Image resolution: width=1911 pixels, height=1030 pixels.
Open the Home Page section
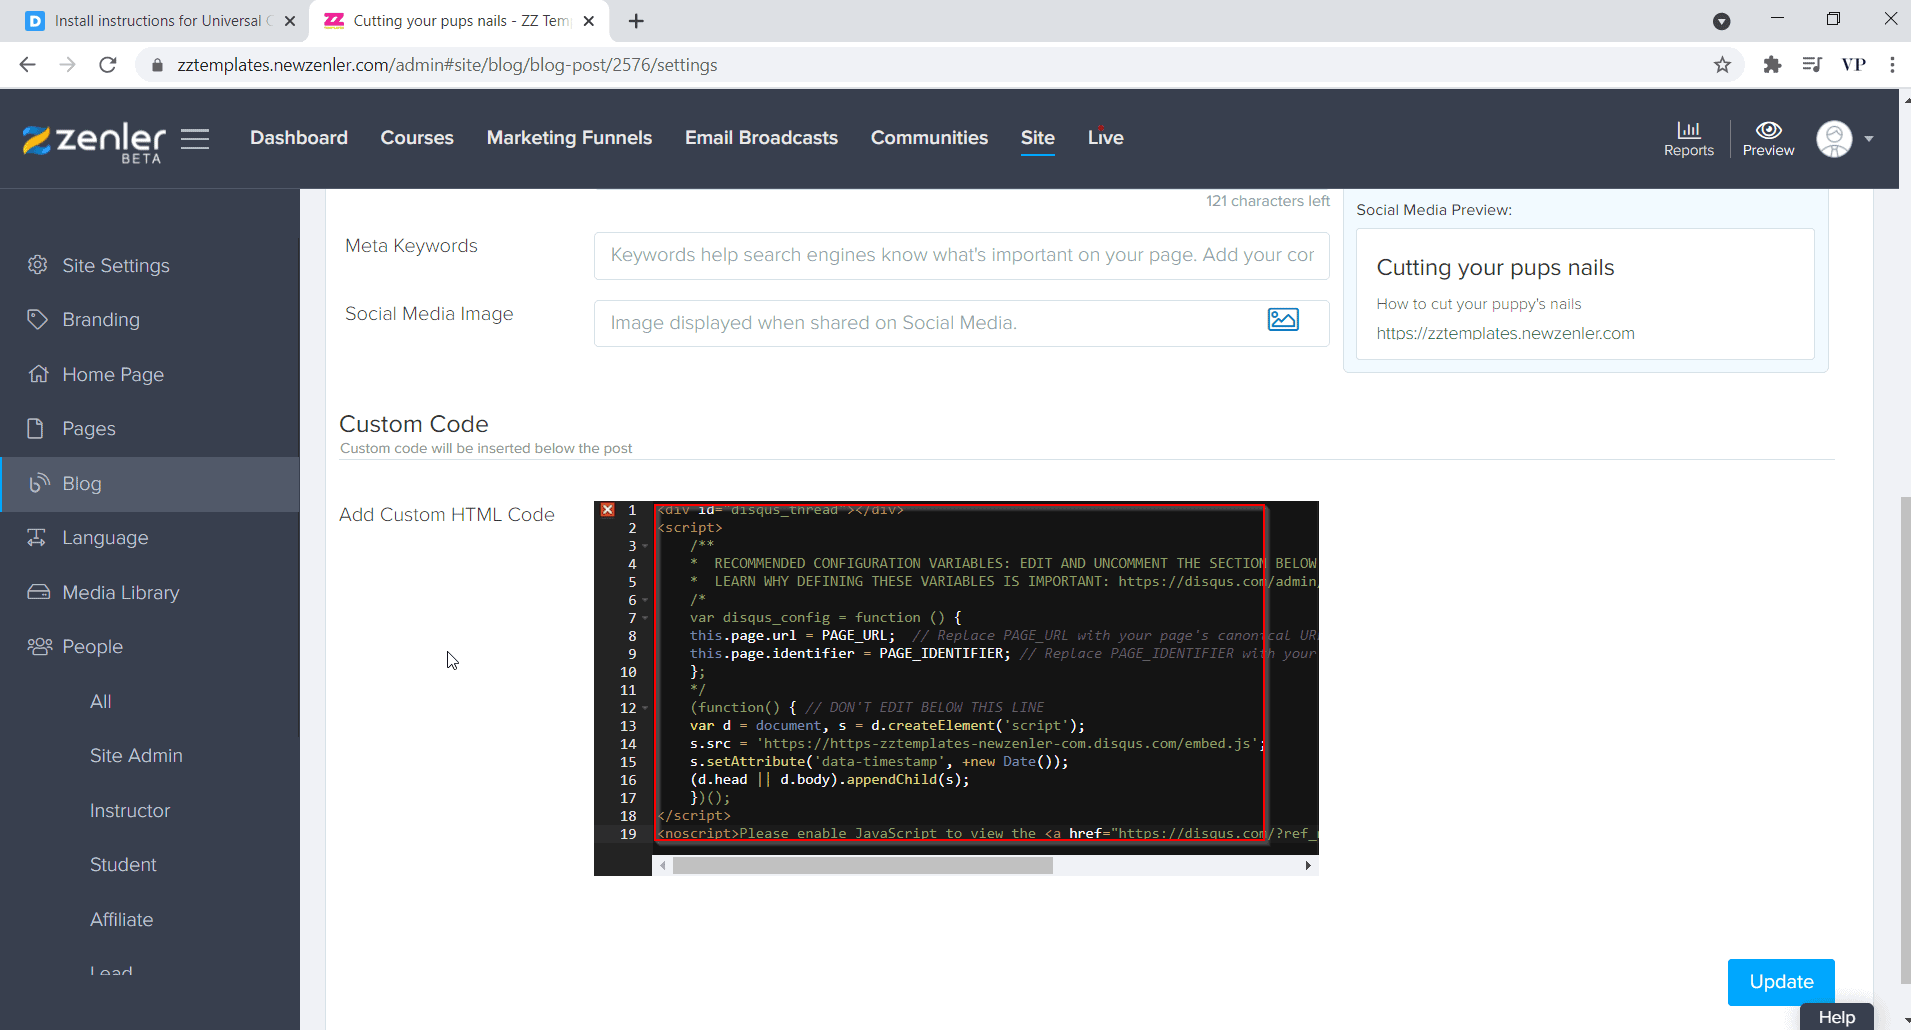pos(112,374)
